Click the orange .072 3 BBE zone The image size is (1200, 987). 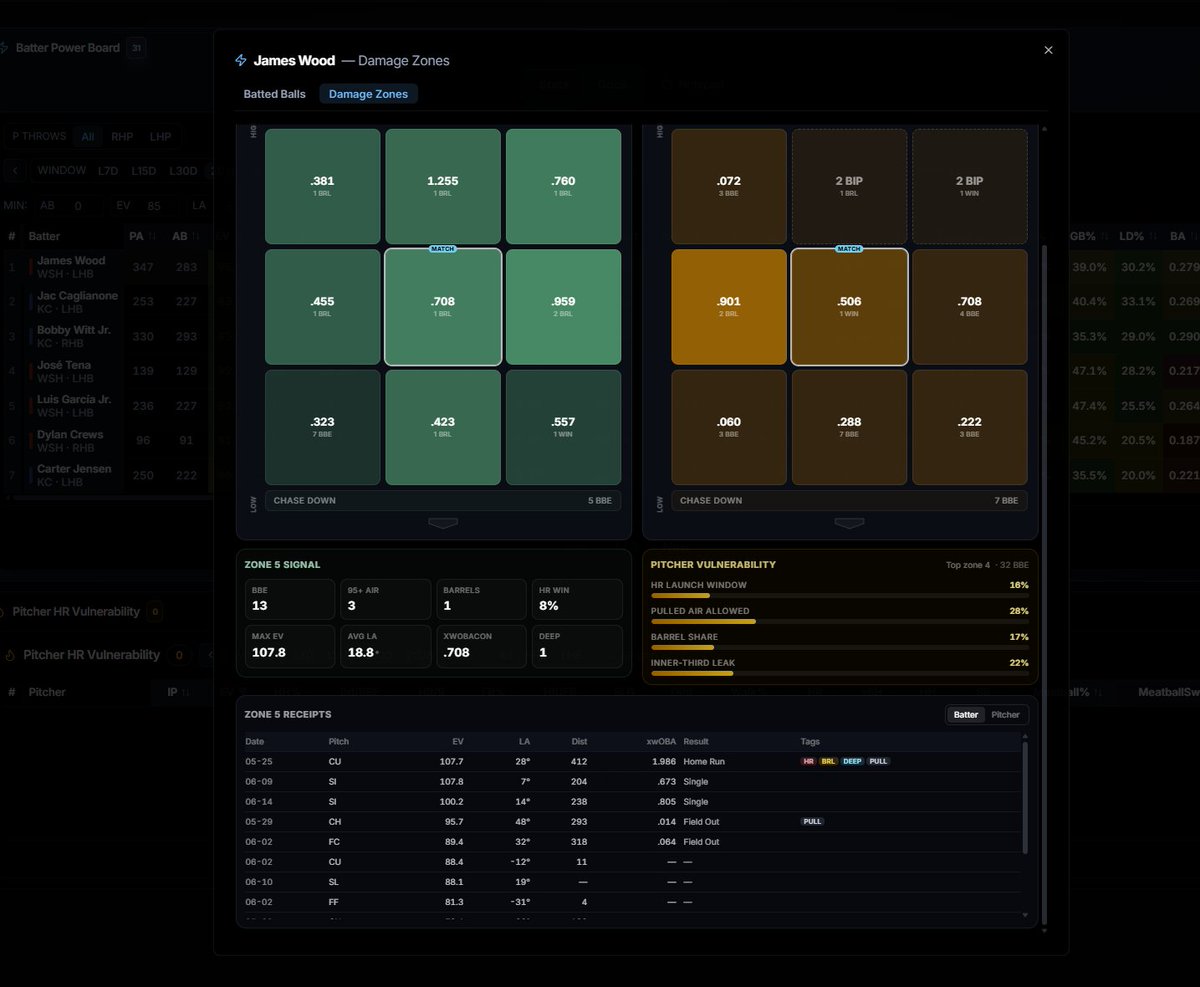pos(729,186)
